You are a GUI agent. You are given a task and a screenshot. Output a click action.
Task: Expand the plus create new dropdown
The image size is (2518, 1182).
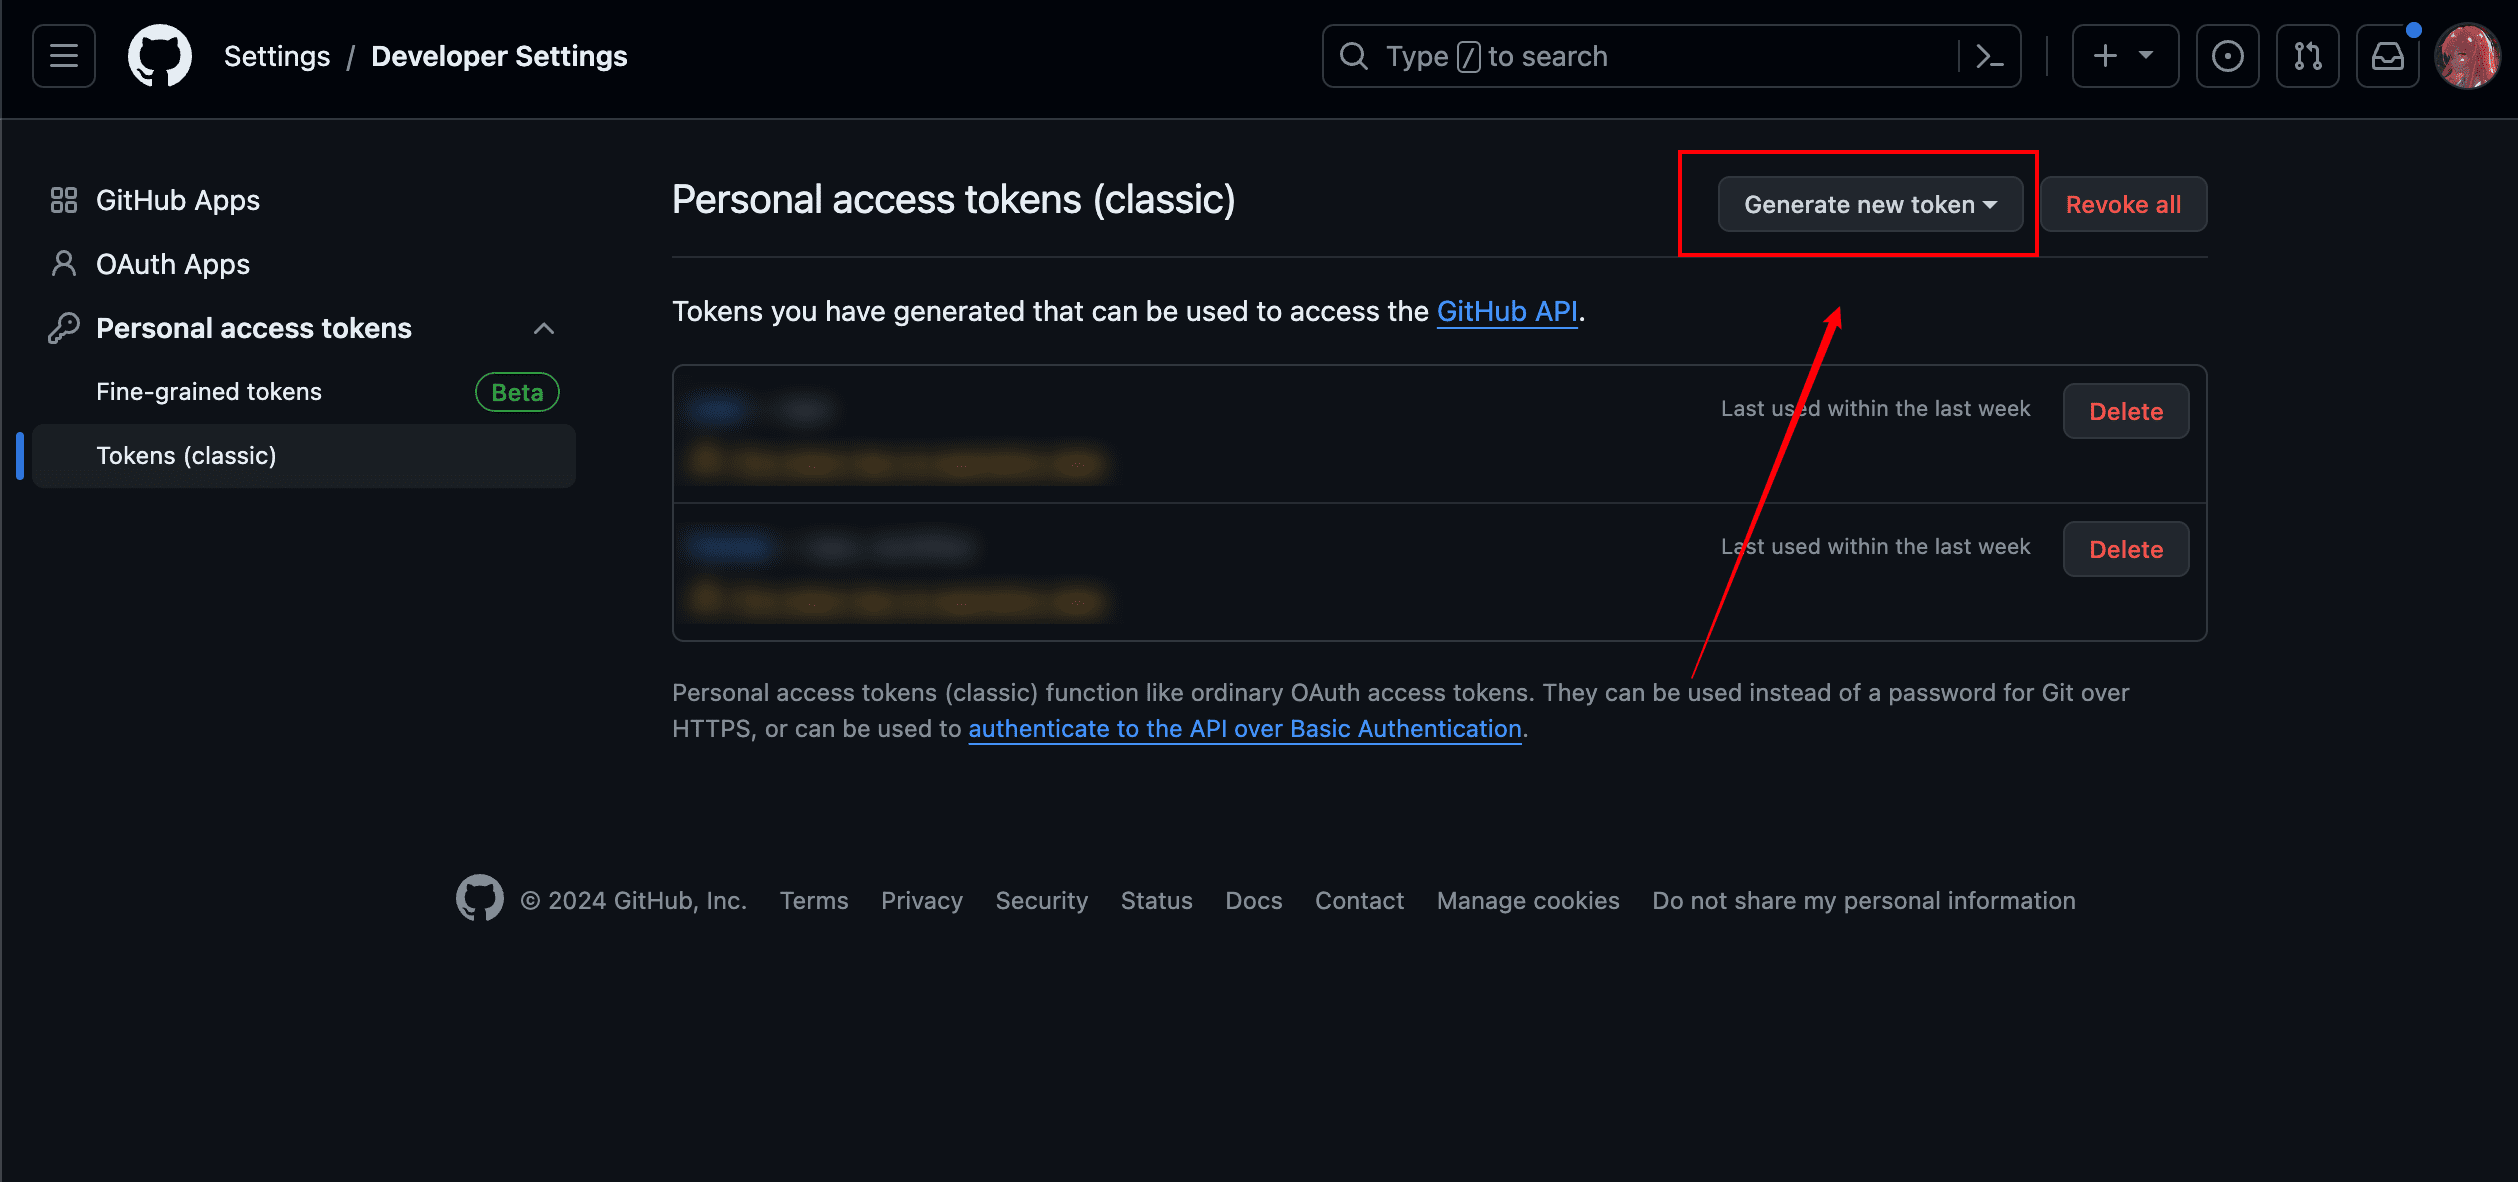tap(2125, 56)
